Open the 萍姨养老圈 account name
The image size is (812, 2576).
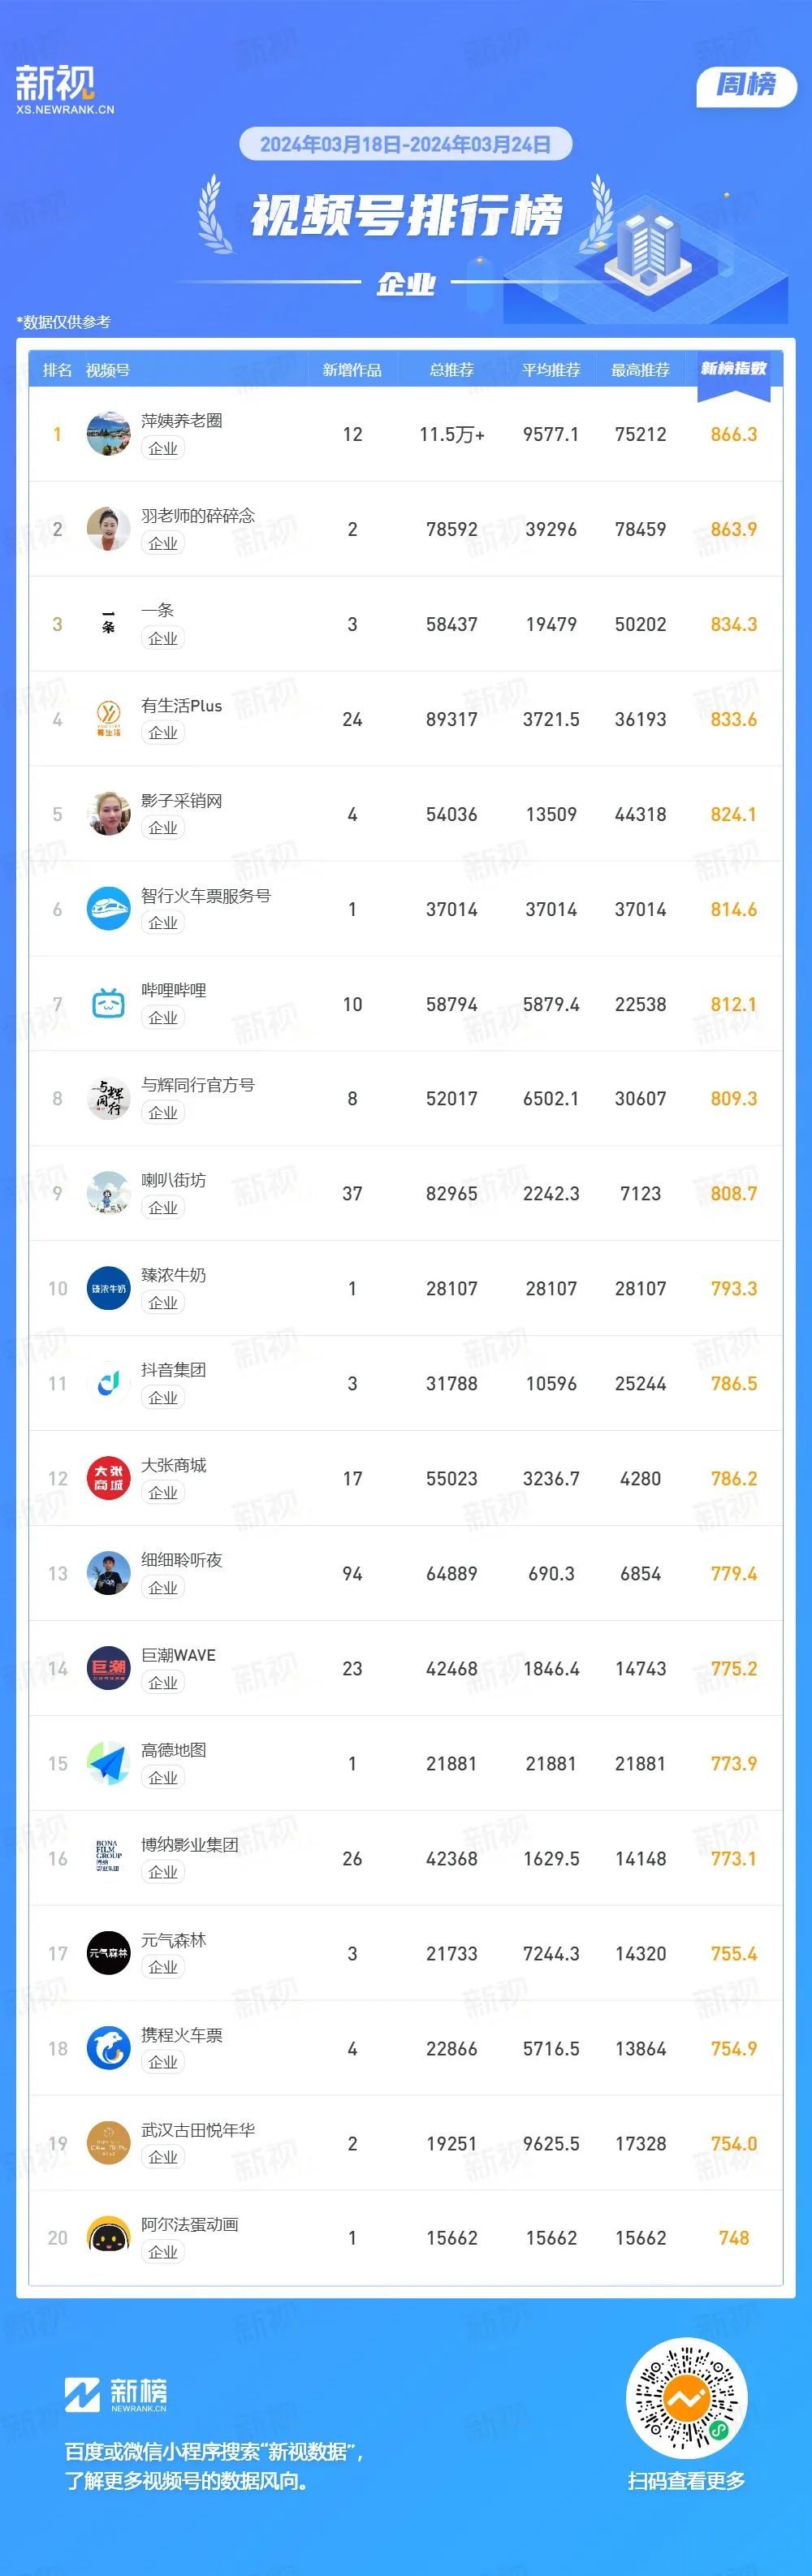[x=182, y=421]
